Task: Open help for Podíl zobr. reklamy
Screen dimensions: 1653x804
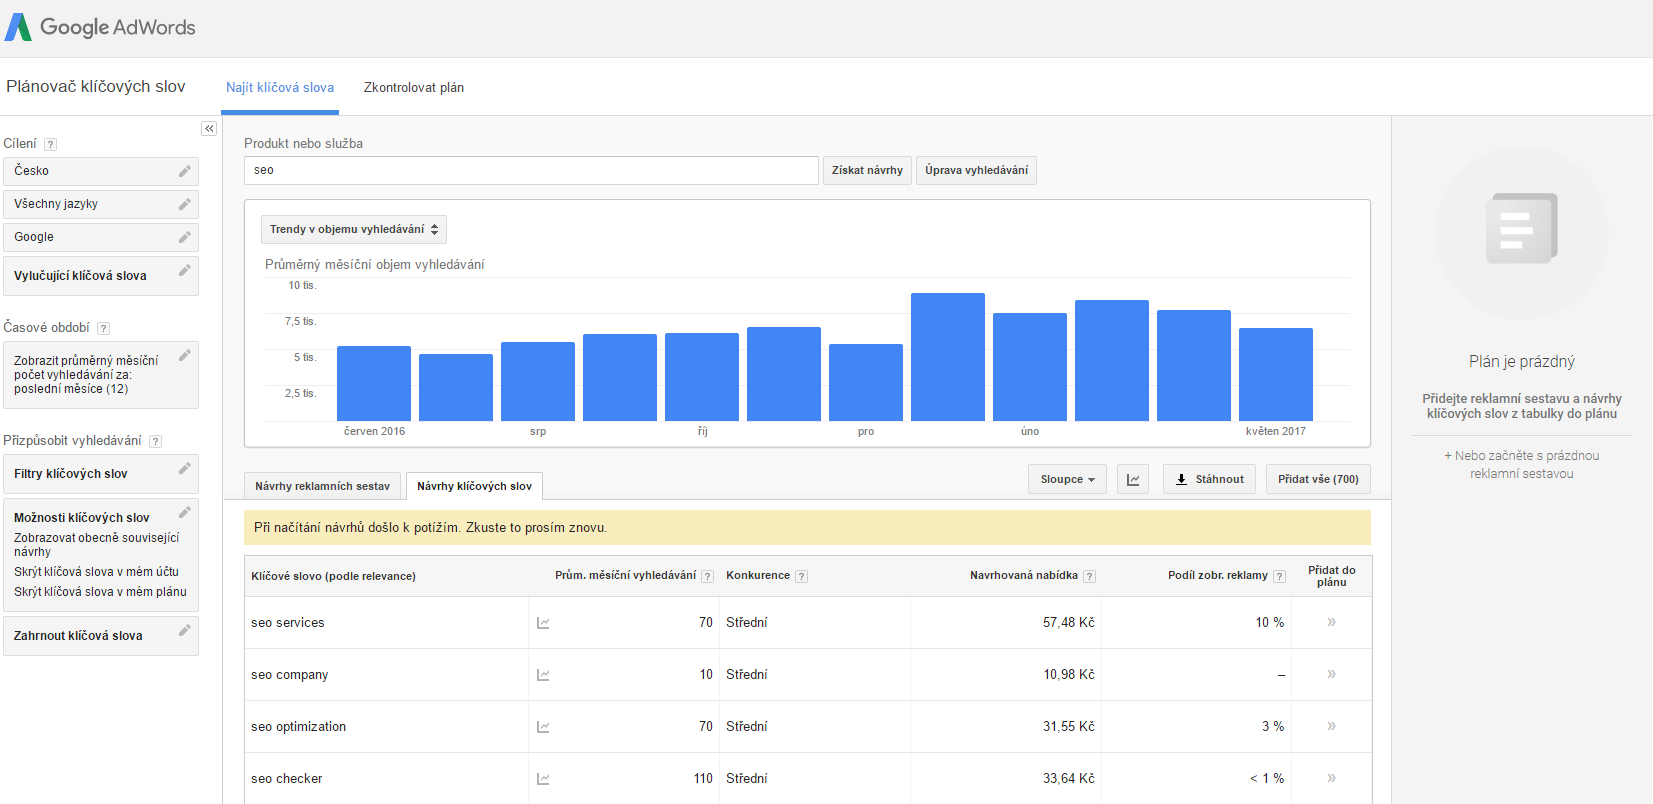Action: [x=1279, y=576]
